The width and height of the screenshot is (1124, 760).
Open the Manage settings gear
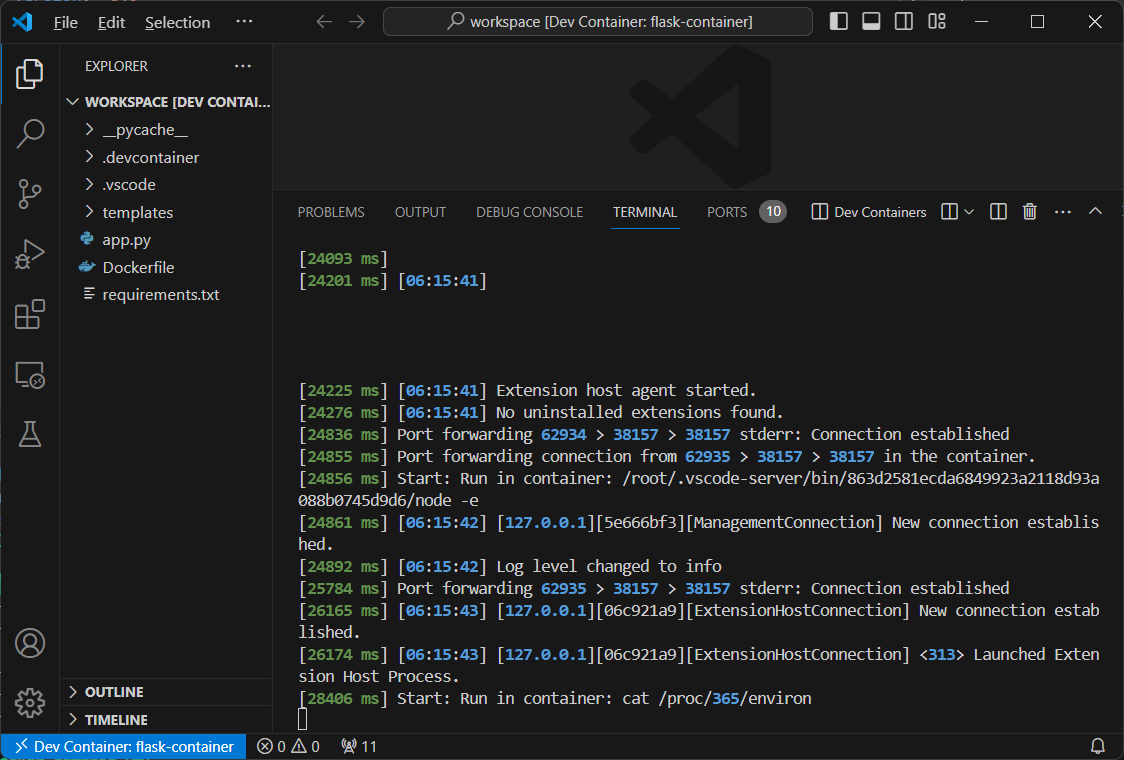(x=30, y=702)
